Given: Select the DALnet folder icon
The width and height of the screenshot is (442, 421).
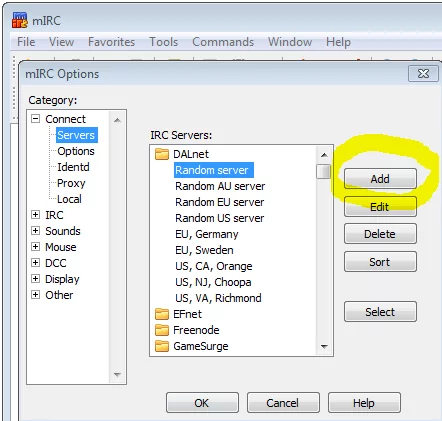Looking at the screenshot, I should pos(162,154).
